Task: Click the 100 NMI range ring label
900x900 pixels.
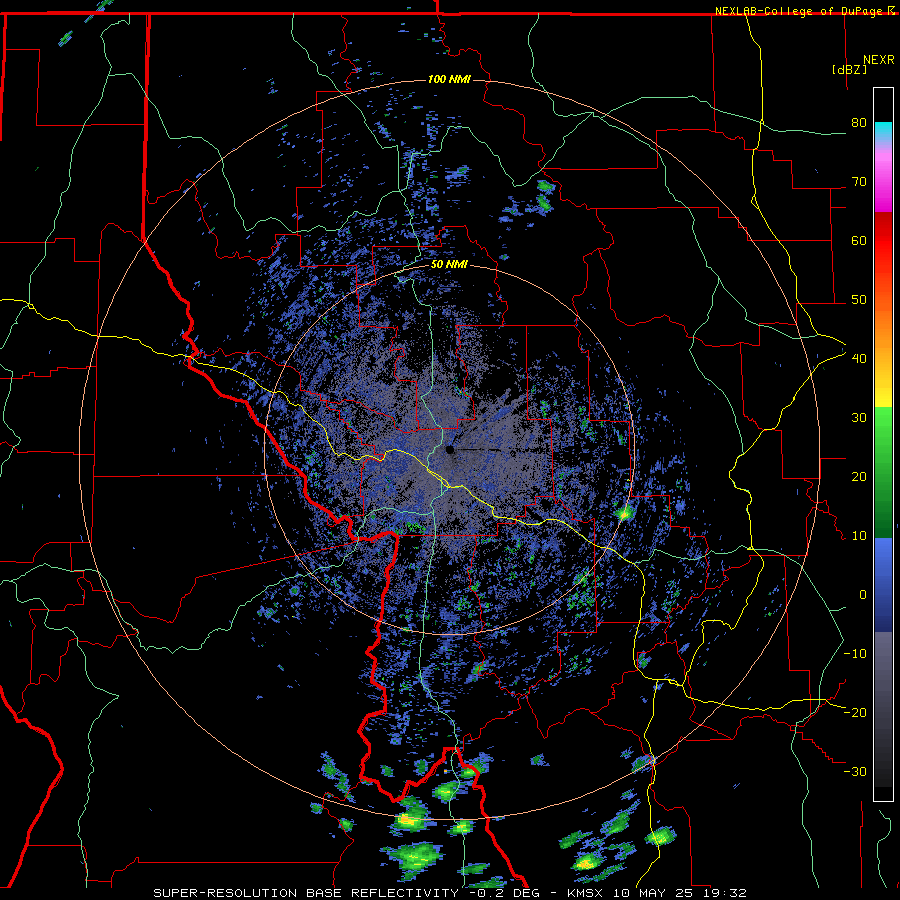Action: point(449,79)
